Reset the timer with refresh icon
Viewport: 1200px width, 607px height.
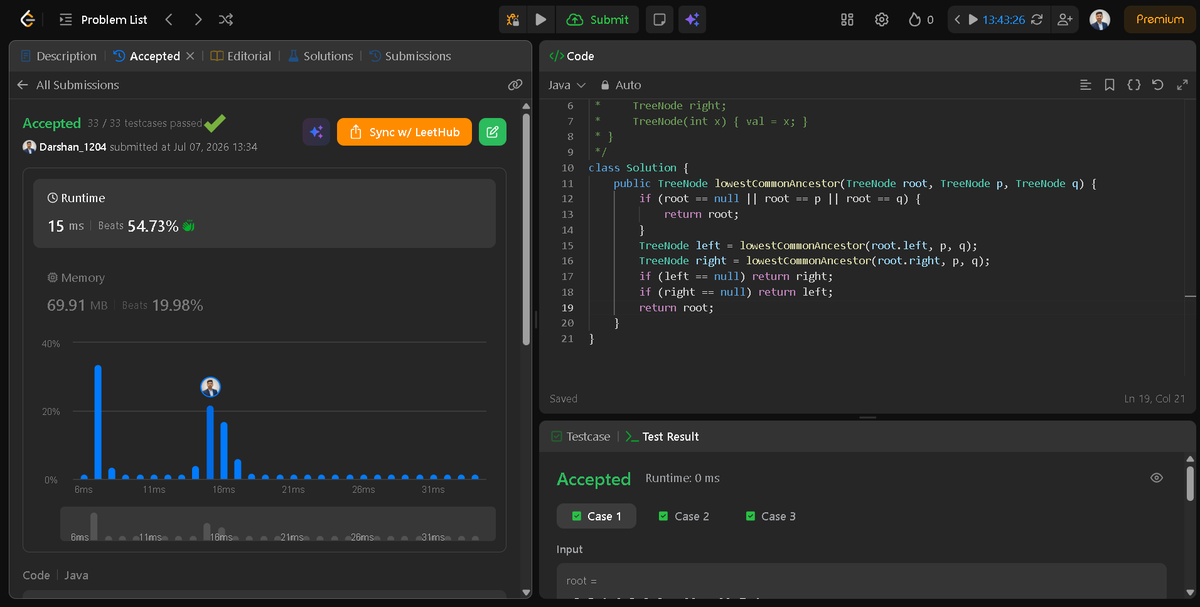(x=1037, y=19)
